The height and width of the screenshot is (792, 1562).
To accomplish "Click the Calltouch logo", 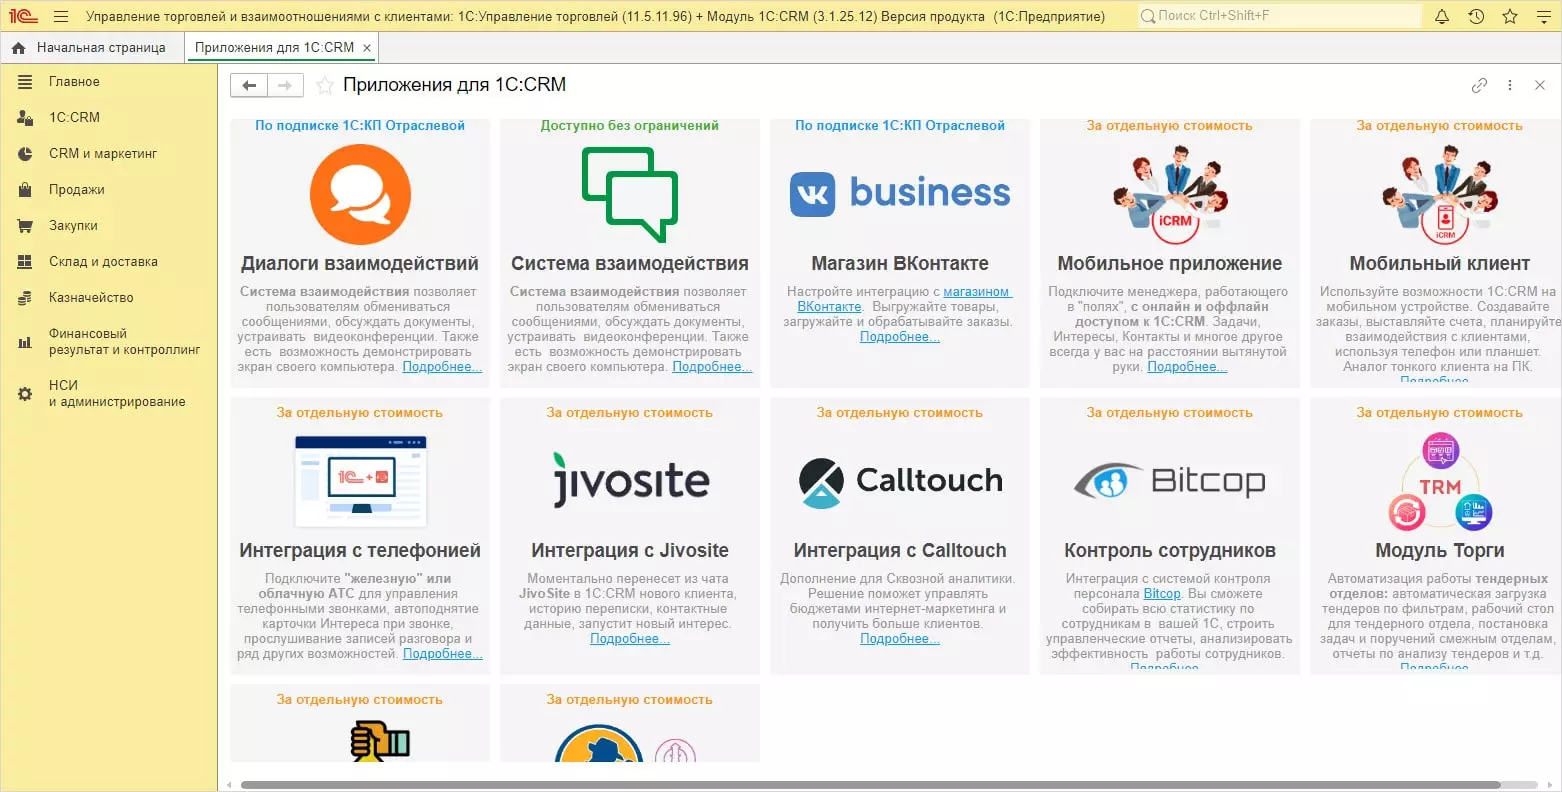I will (900, 481).
